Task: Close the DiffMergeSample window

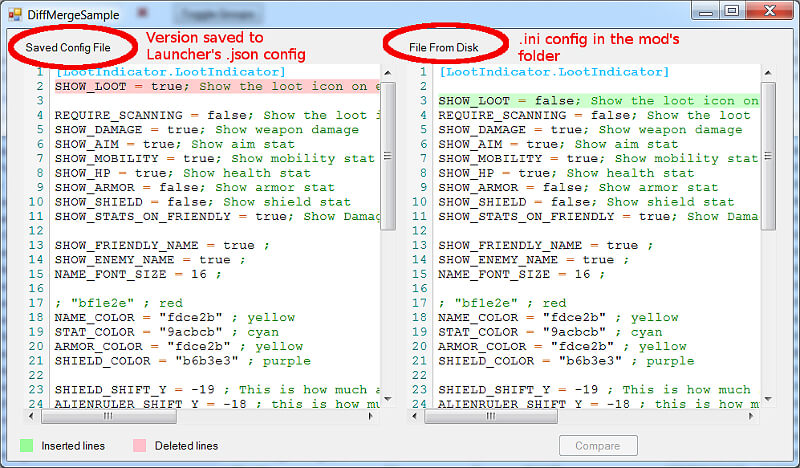Action: [768, 12]
